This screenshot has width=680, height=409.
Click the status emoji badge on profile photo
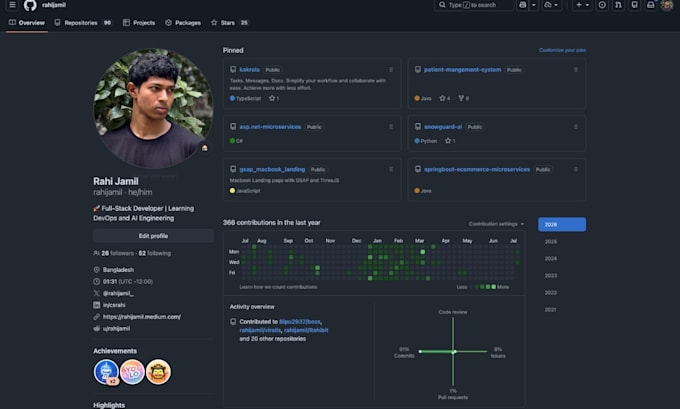204,148
